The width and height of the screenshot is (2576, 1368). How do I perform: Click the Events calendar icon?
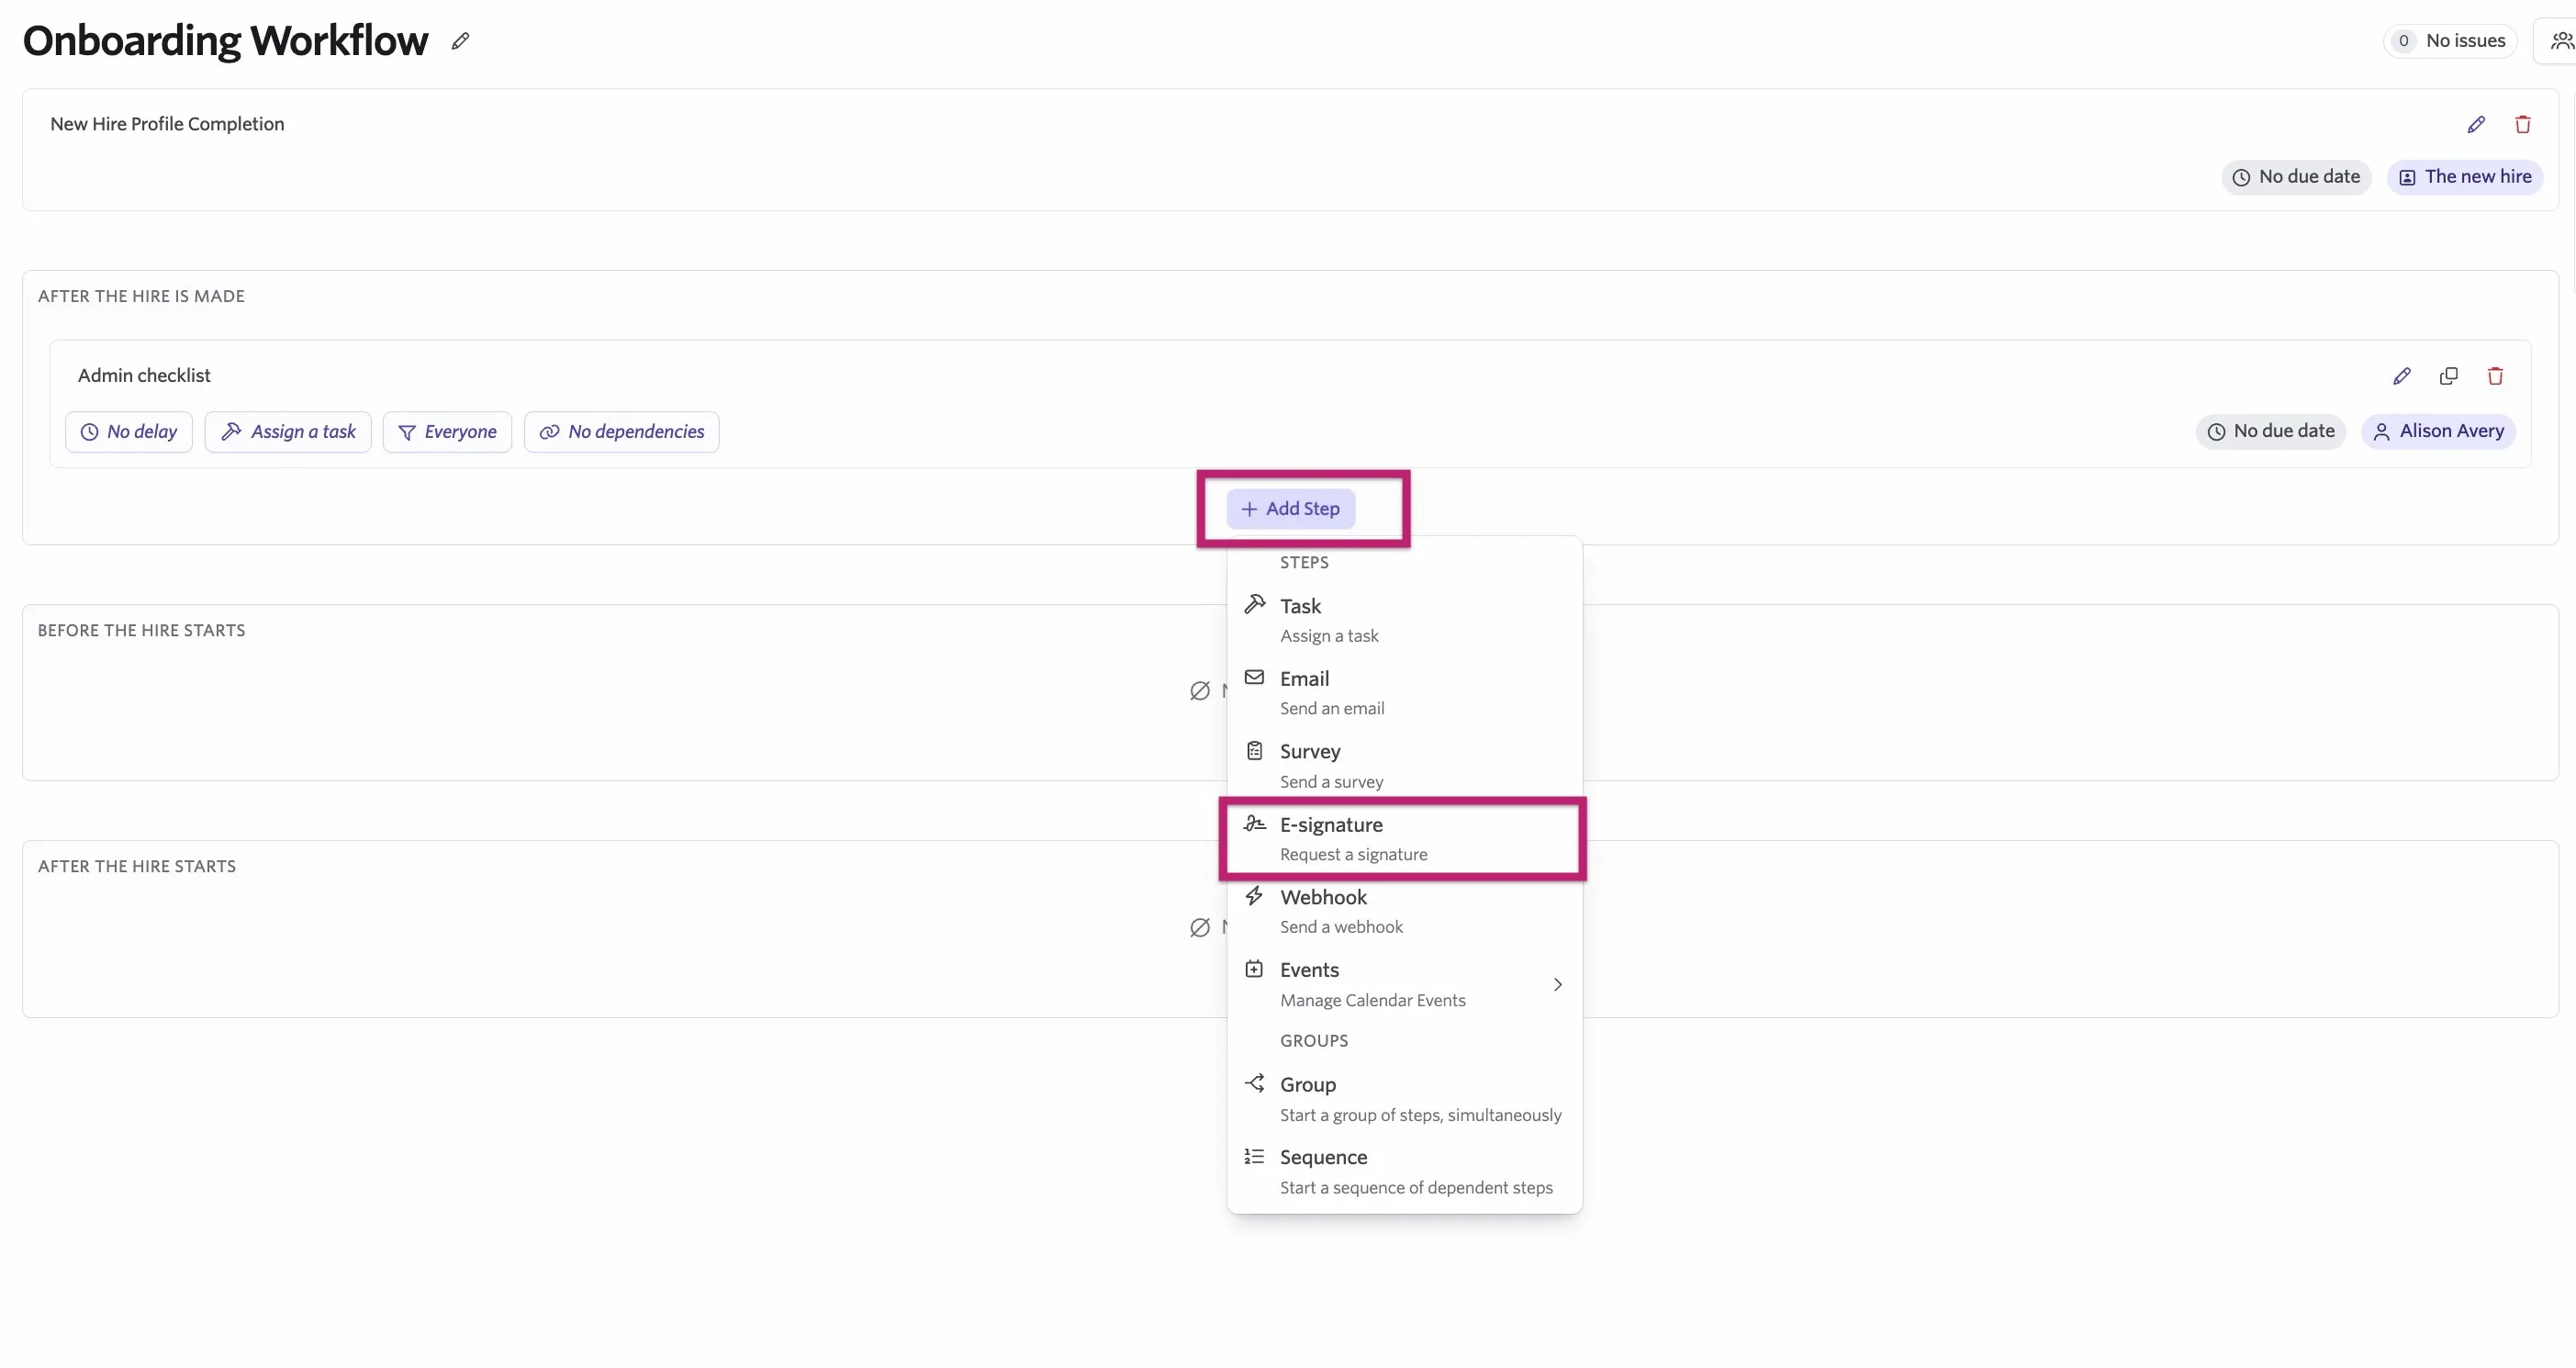1255,969
